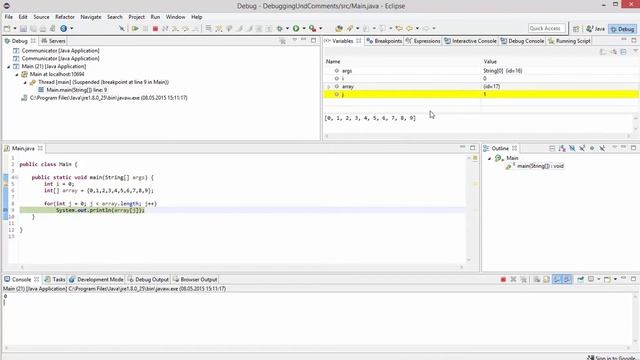Image resolution: width=640 pixels, height=360 pixels.
Task: Open the Refactor menu
Action: tap(65, 17)
